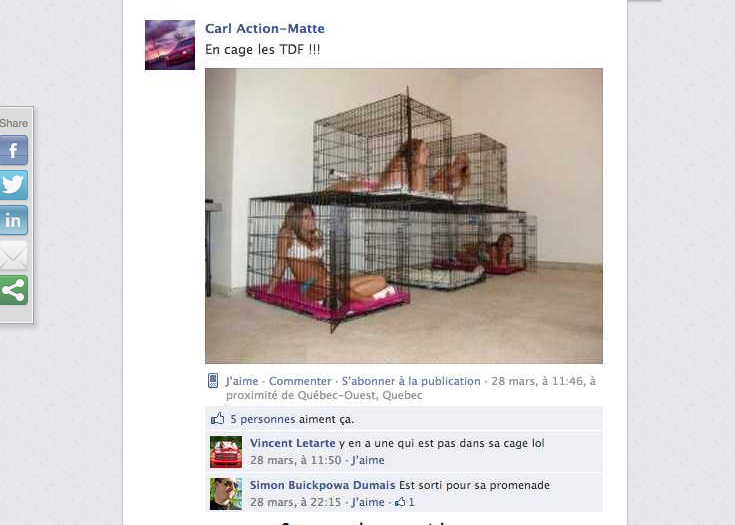Share on LinkedIn via sidebar icon
Viewport: 735px width, 525px height.
click(13, 220)
